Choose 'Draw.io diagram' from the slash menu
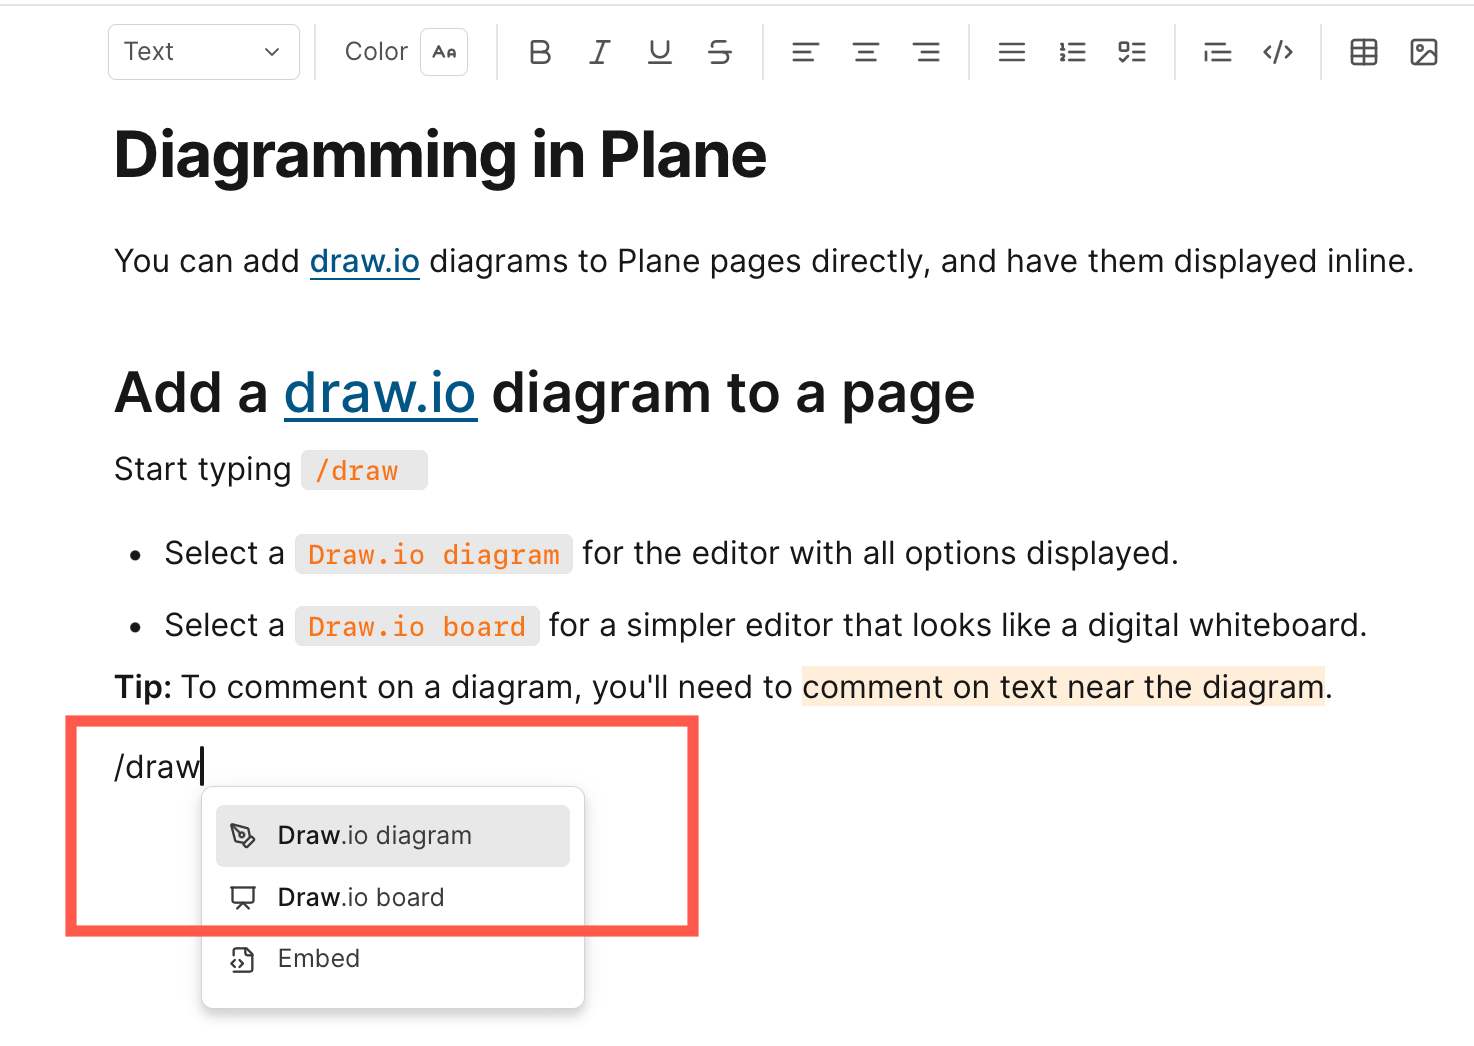 tap(374, 835)
